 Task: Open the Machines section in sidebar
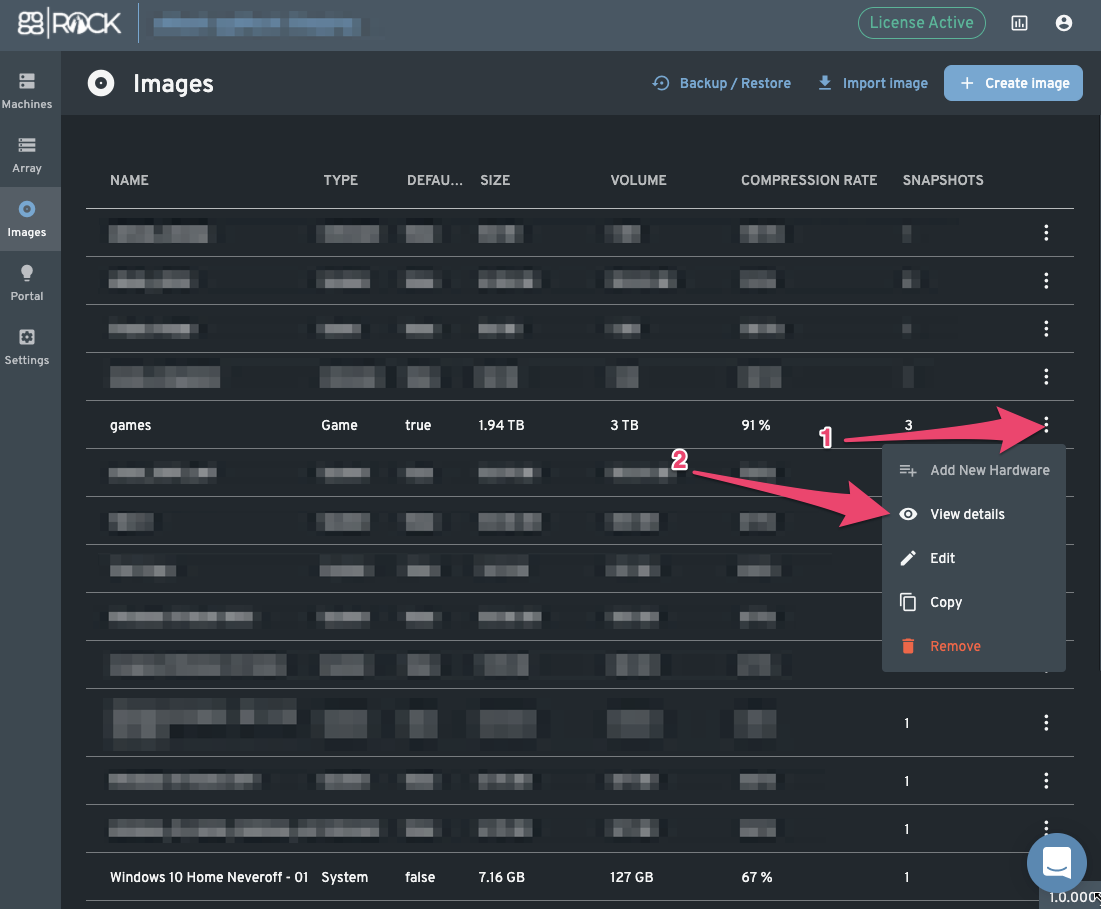(27, 91)
